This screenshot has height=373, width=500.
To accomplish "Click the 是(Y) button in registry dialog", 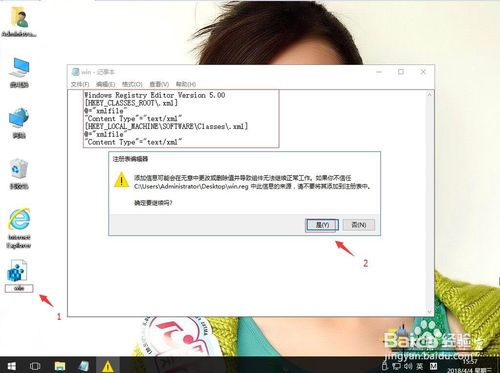I will pyautogui.click(x=322, y=225).
